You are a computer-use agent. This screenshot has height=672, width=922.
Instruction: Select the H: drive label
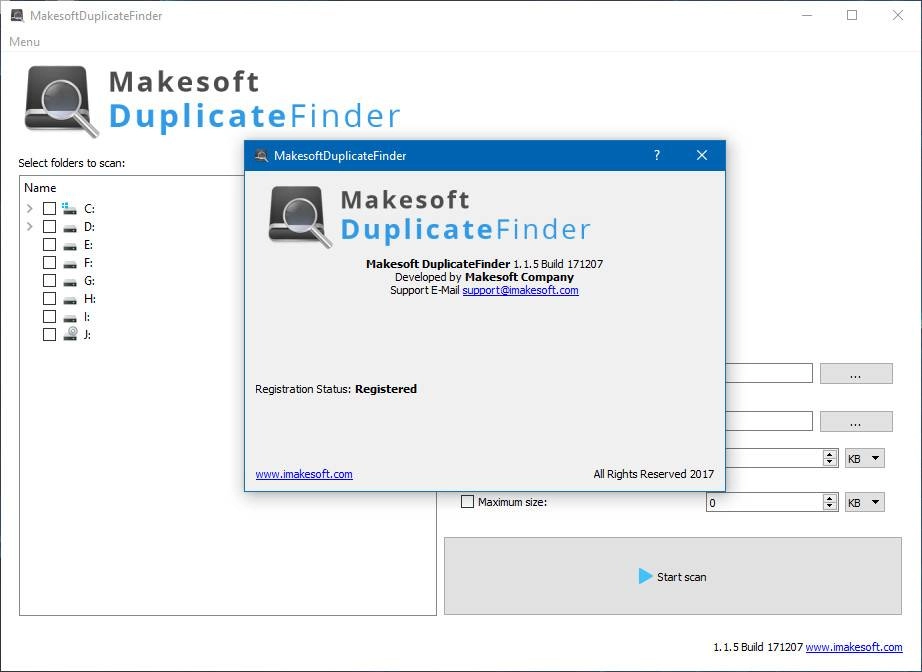pos(89,299)
